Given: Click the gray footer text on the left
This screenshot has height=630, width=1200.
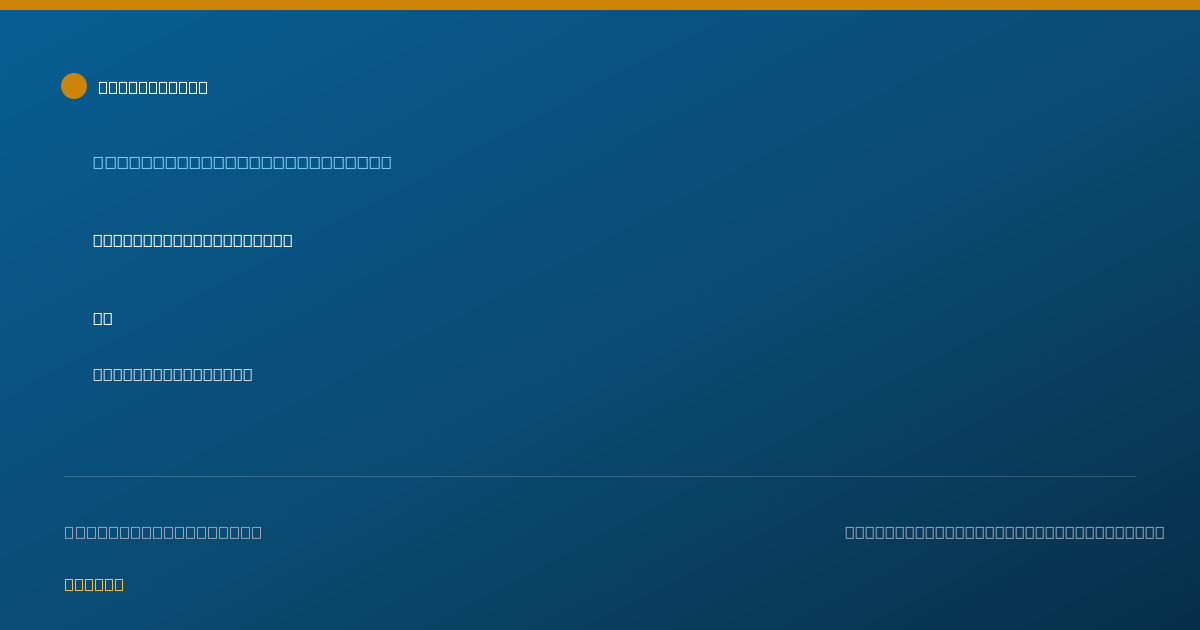Looking at the screenshot, I should (x=163, y=532).
